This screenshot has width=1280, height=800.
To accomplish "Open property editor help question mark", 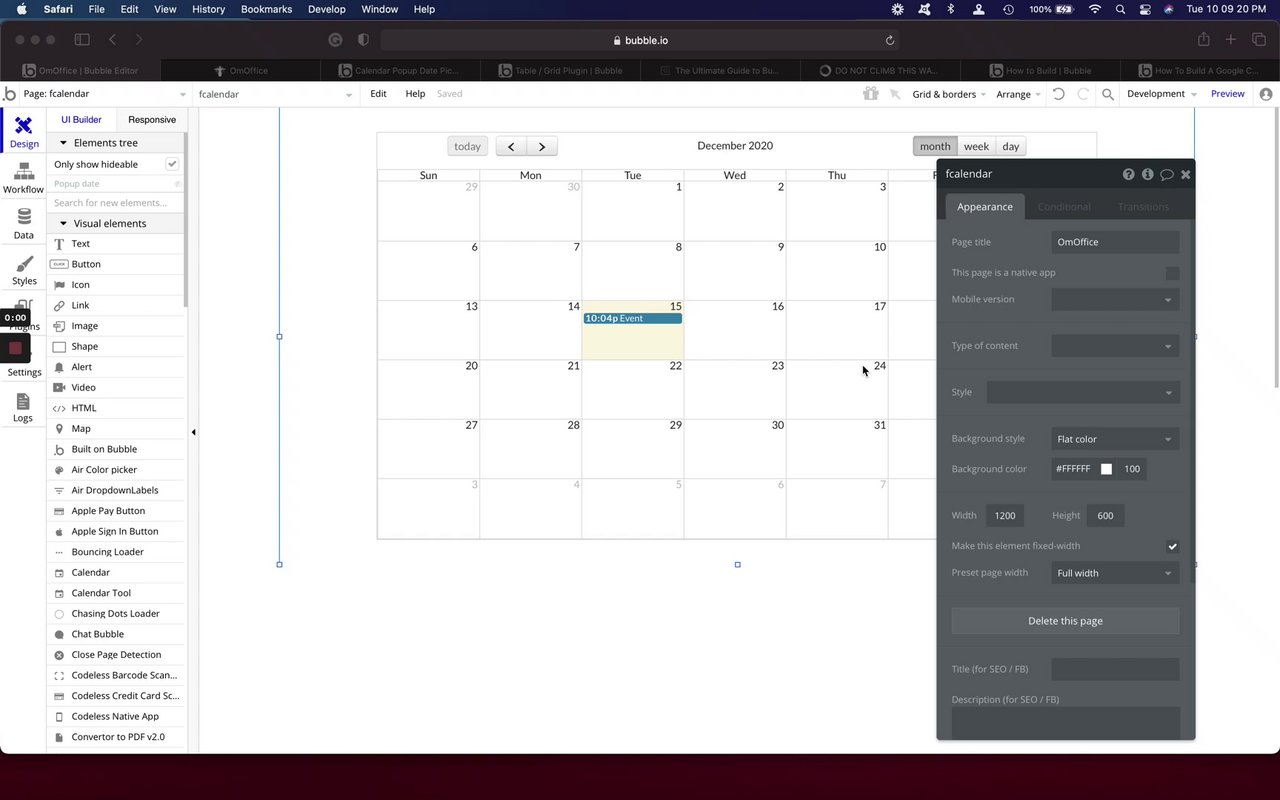I will [x=1129, y=174].
